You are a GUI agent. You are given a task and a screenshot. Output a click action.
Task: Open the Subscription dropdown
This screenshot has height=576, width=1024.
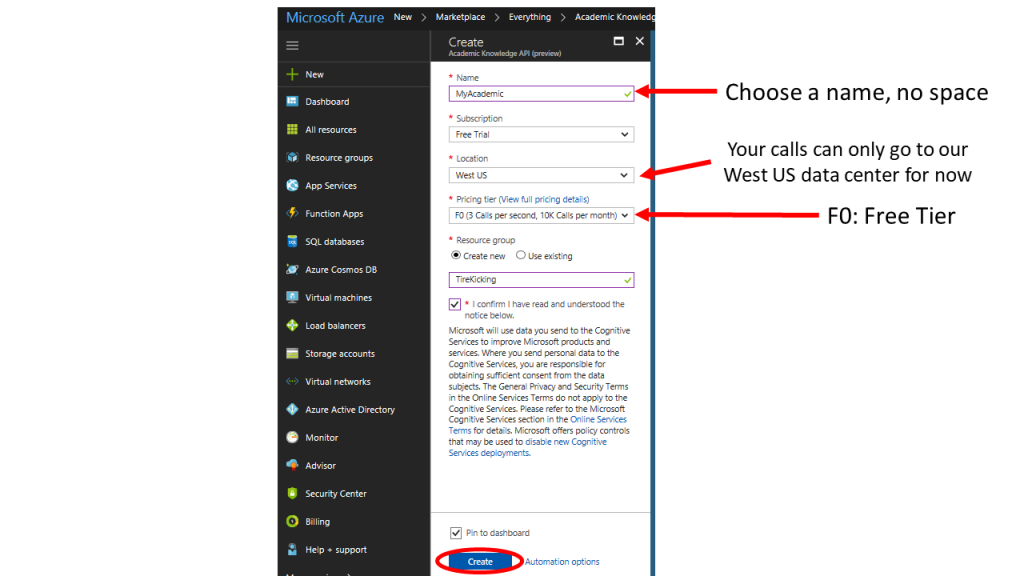(x=541, y=134)
